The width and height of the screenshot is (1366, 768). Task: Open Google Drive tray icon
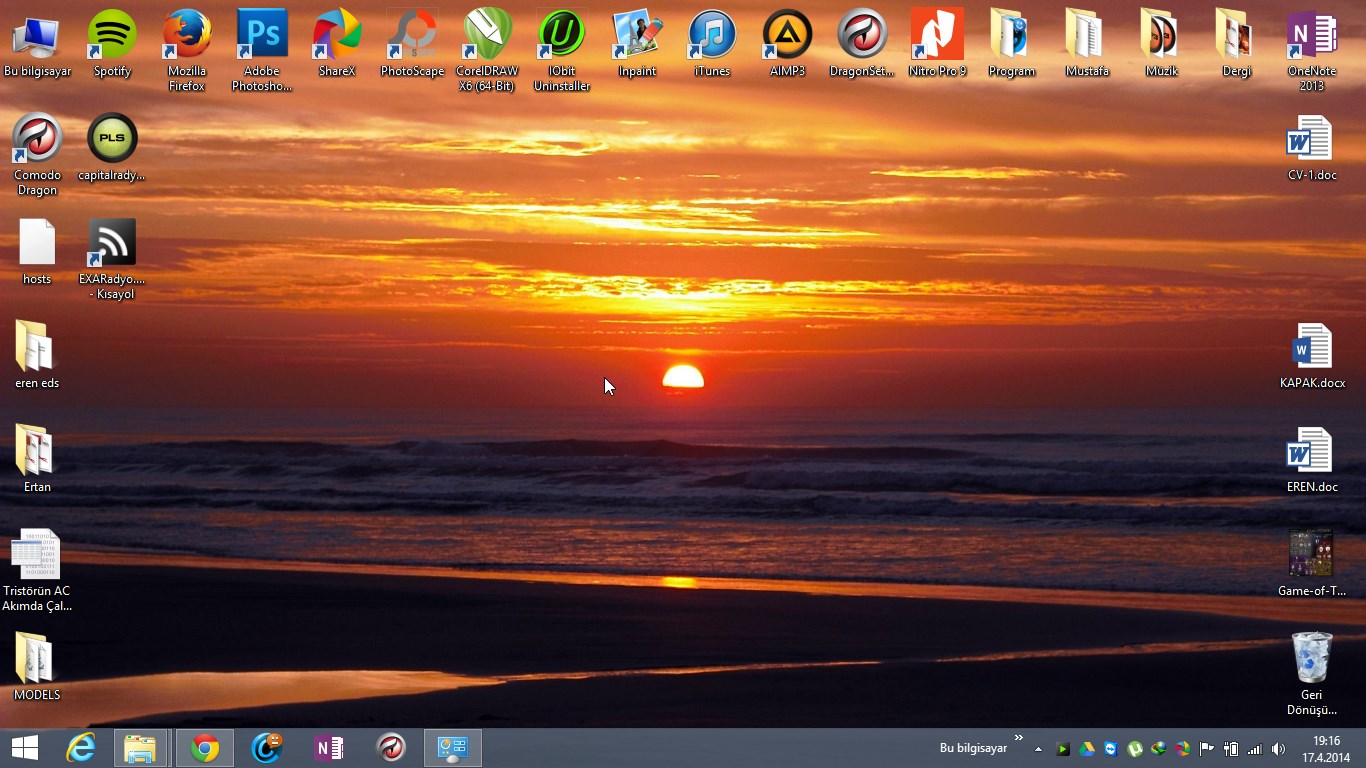click(1087, 749)
